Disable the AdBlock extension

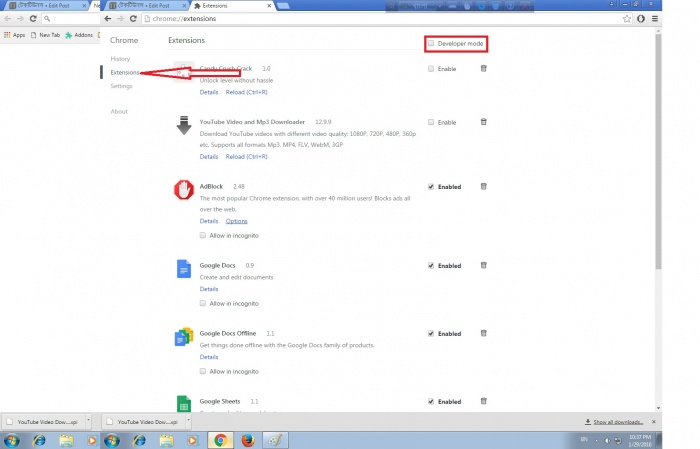431,187
